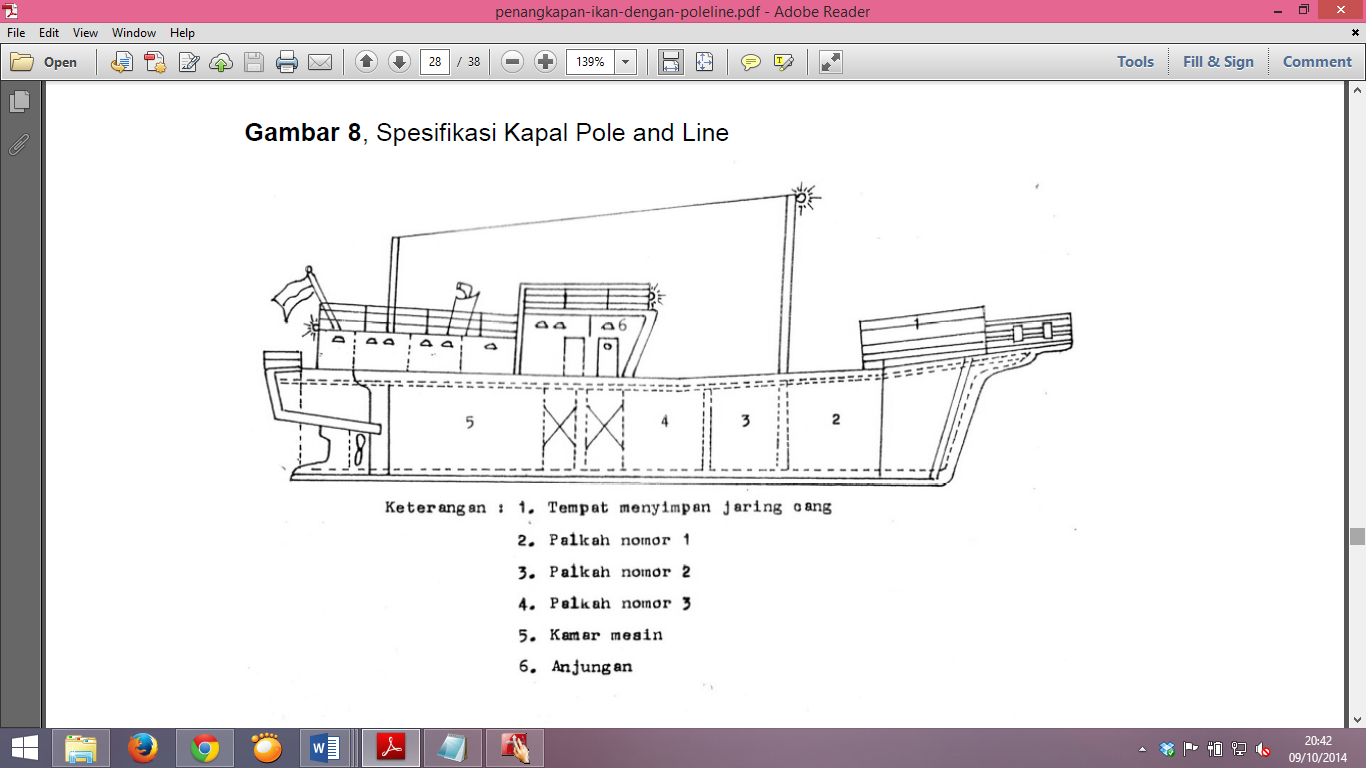Click the upload to cloud icon
The width and height of the screenshot is (1366, 768).
221,62
